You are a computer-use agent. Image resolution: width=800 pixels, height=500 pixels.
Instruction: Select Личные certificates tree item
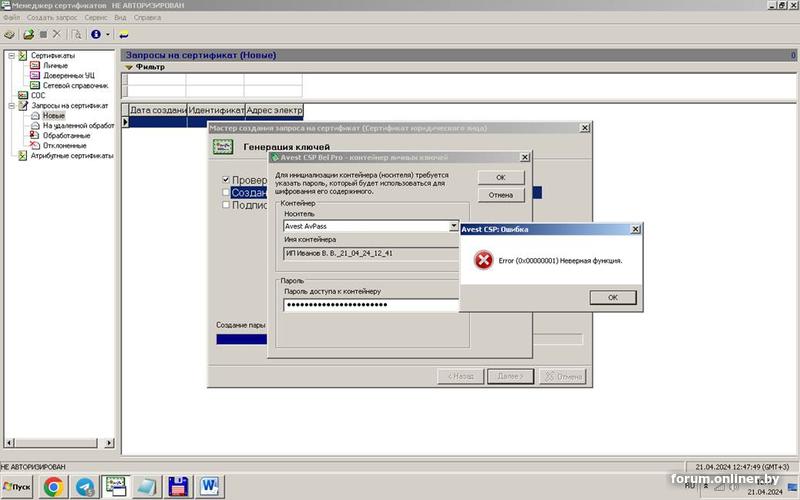[x=55, y=65]
